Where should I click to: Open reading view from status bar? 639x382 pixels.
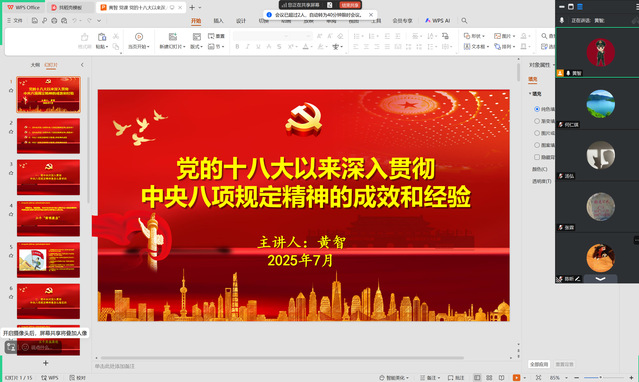click(x=502, y=378)
